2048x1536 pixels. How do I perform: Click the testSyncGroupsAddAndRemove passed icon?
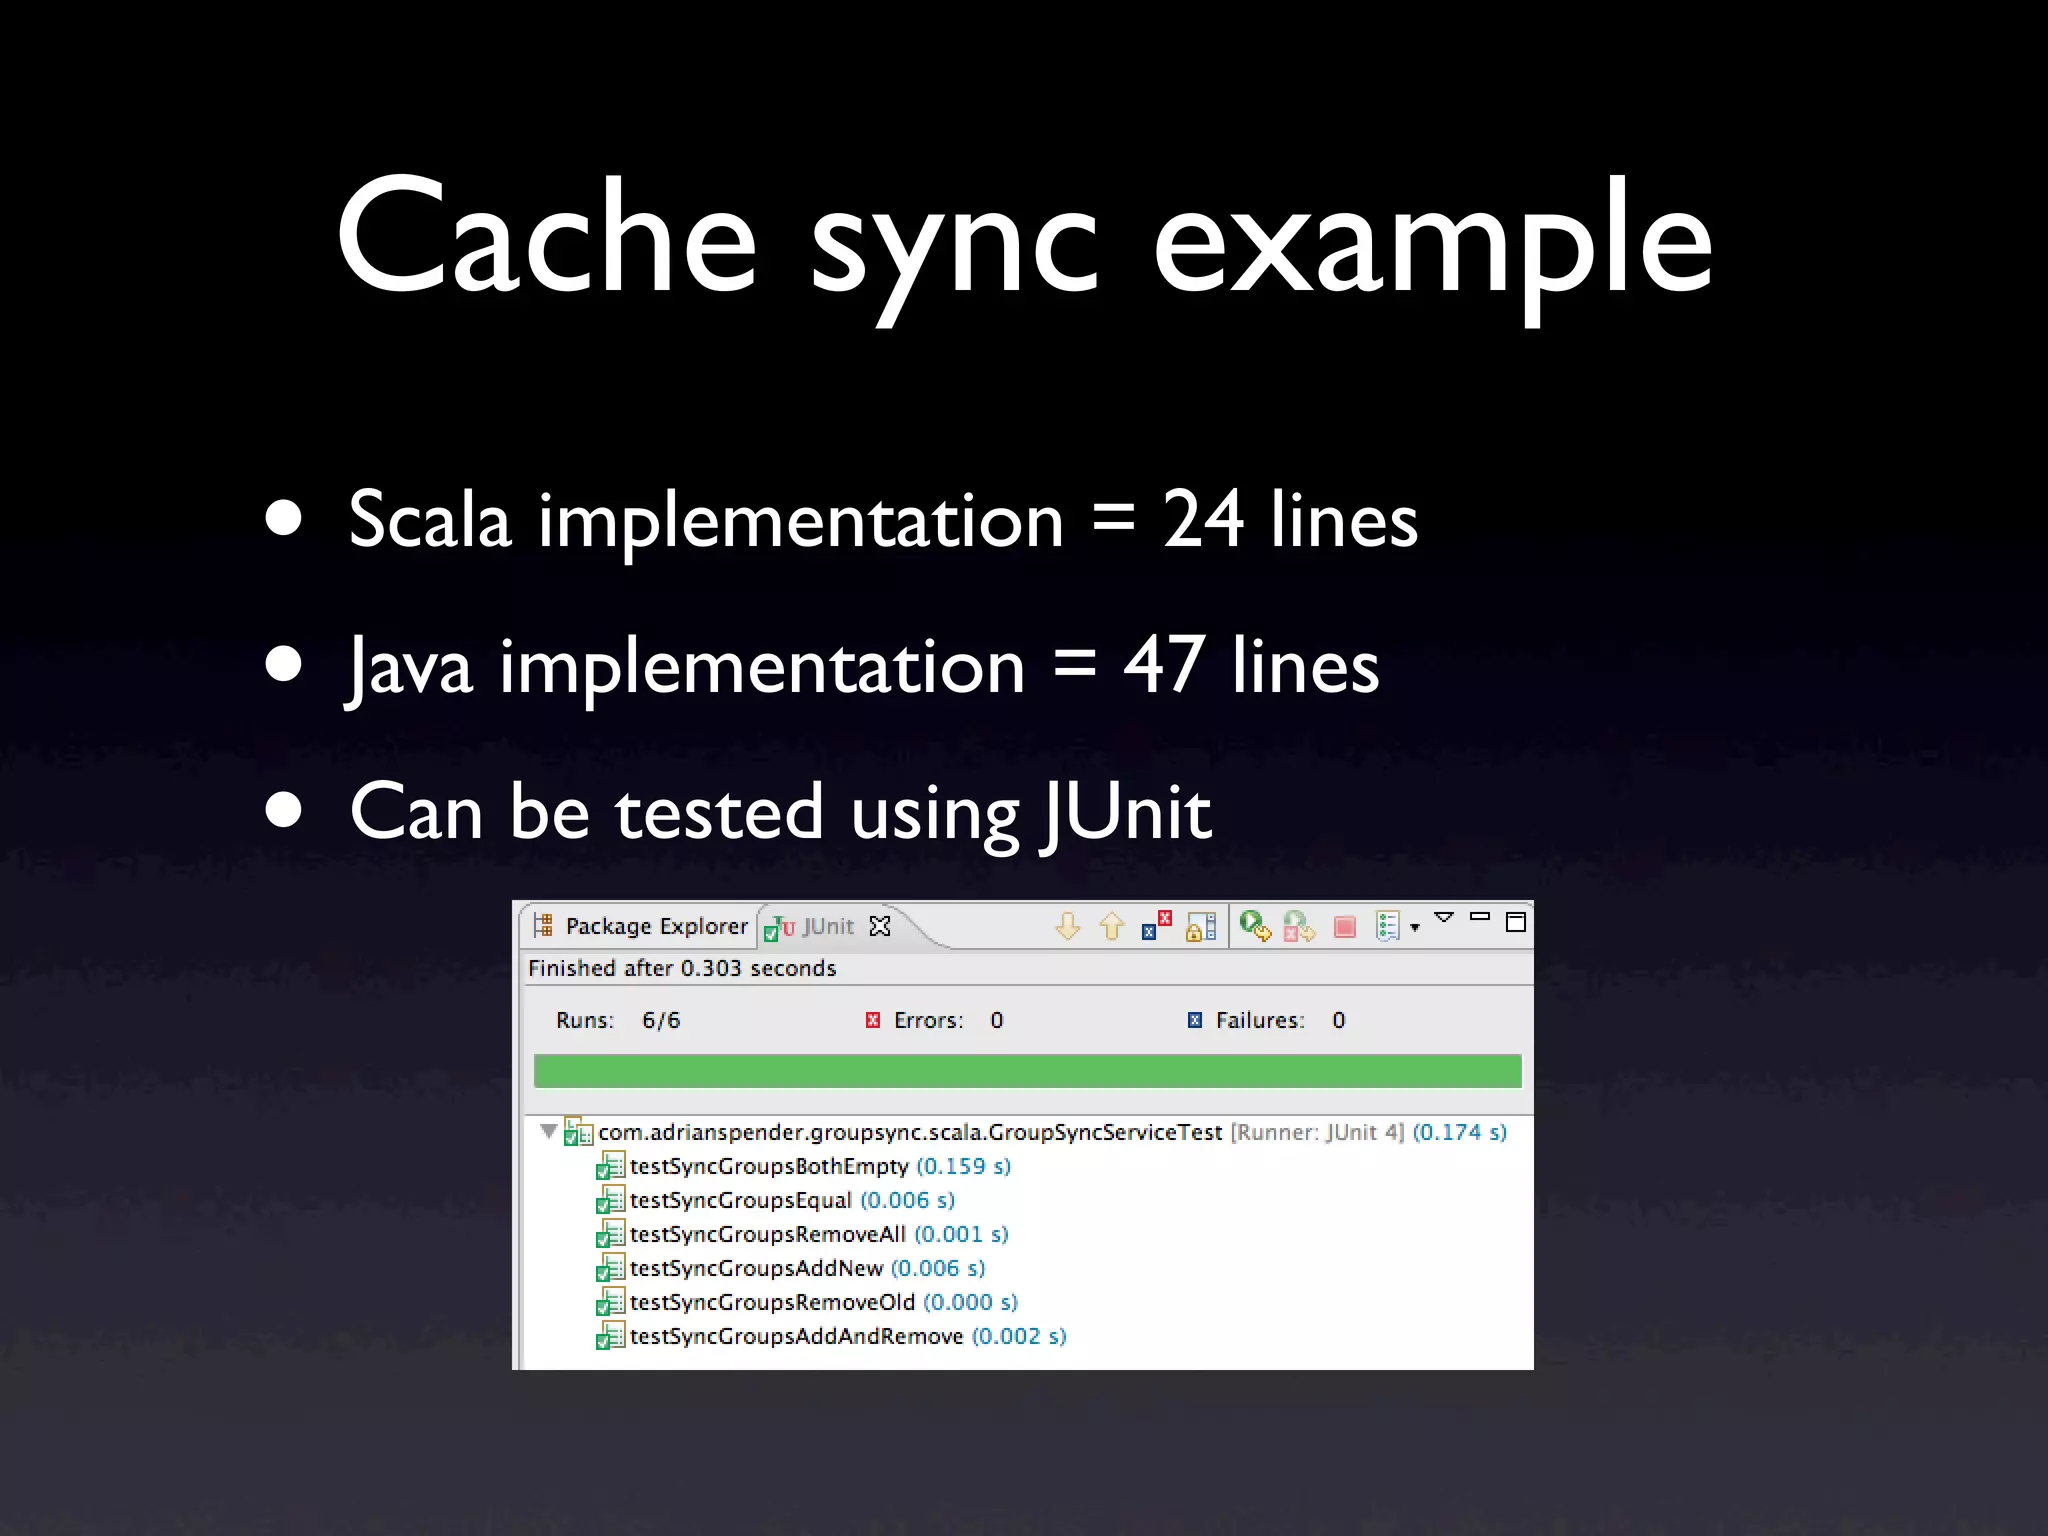point(610,1336)
